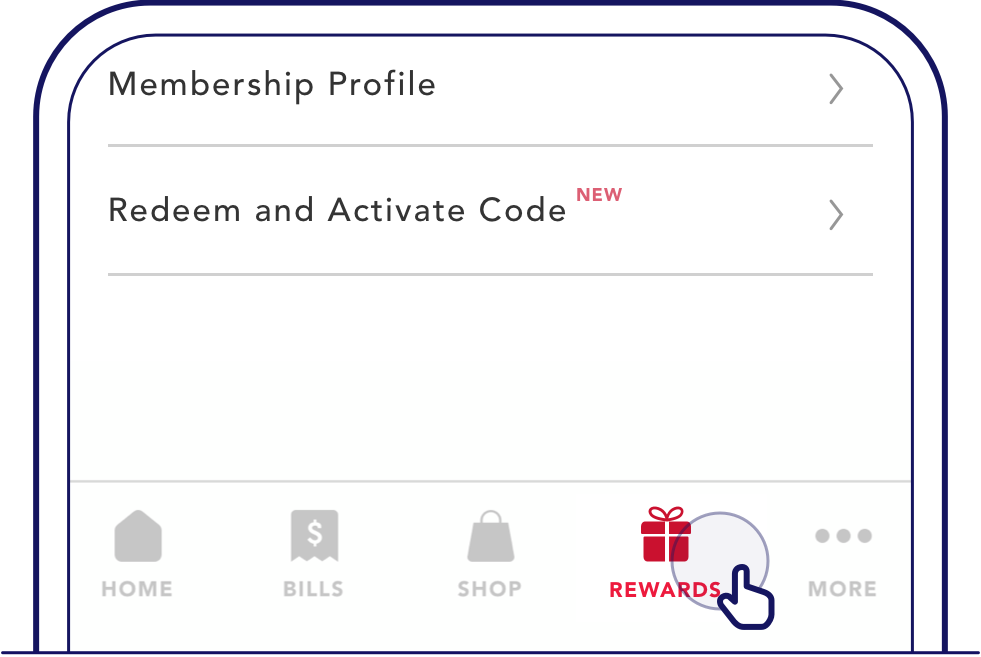Select the red REWARDS tab label

click(x=665, y=589)
